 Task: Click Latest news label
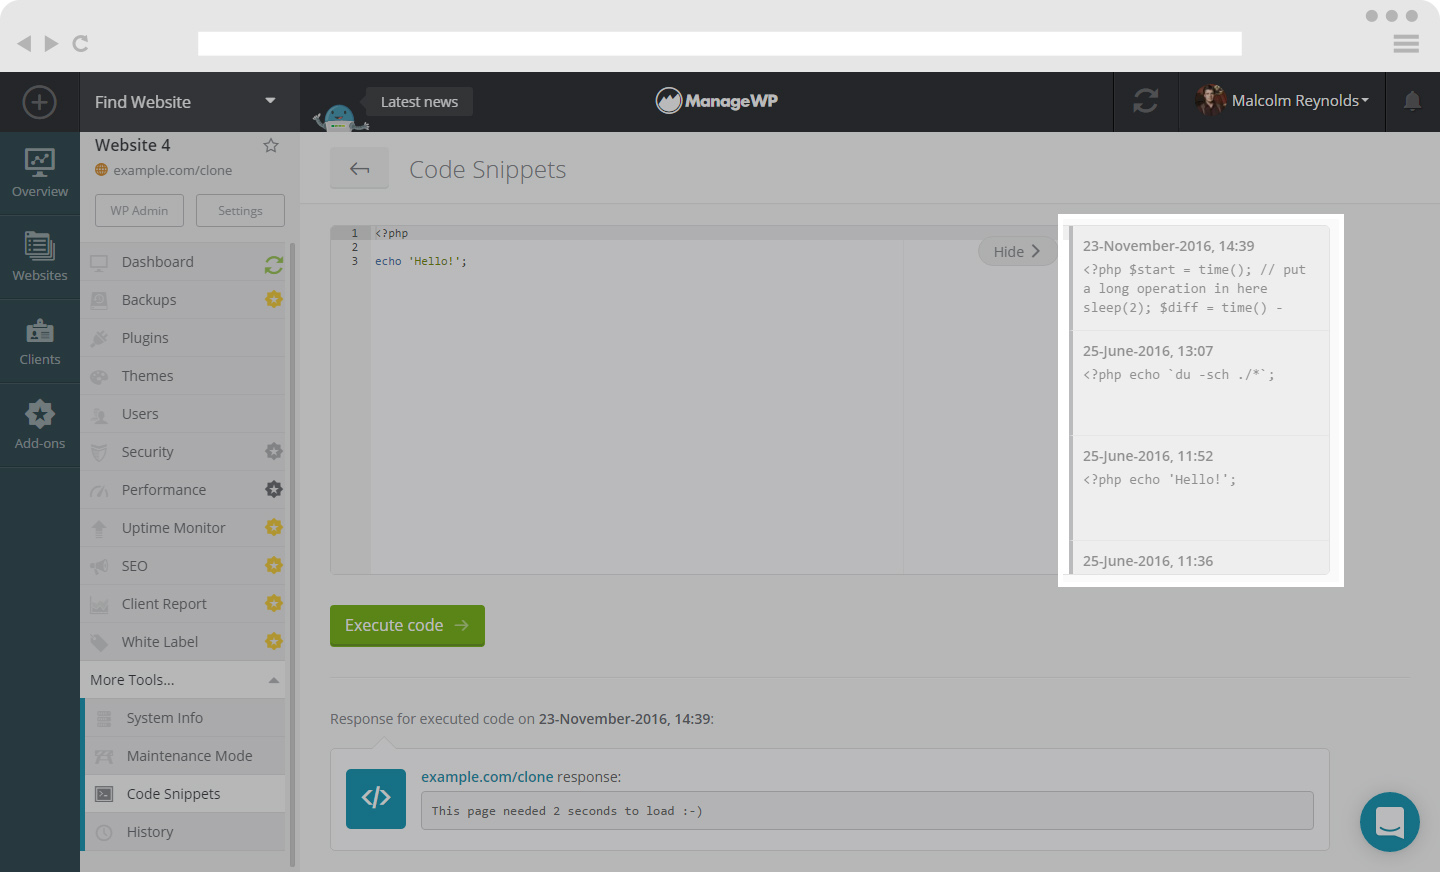tap(419, 102)
